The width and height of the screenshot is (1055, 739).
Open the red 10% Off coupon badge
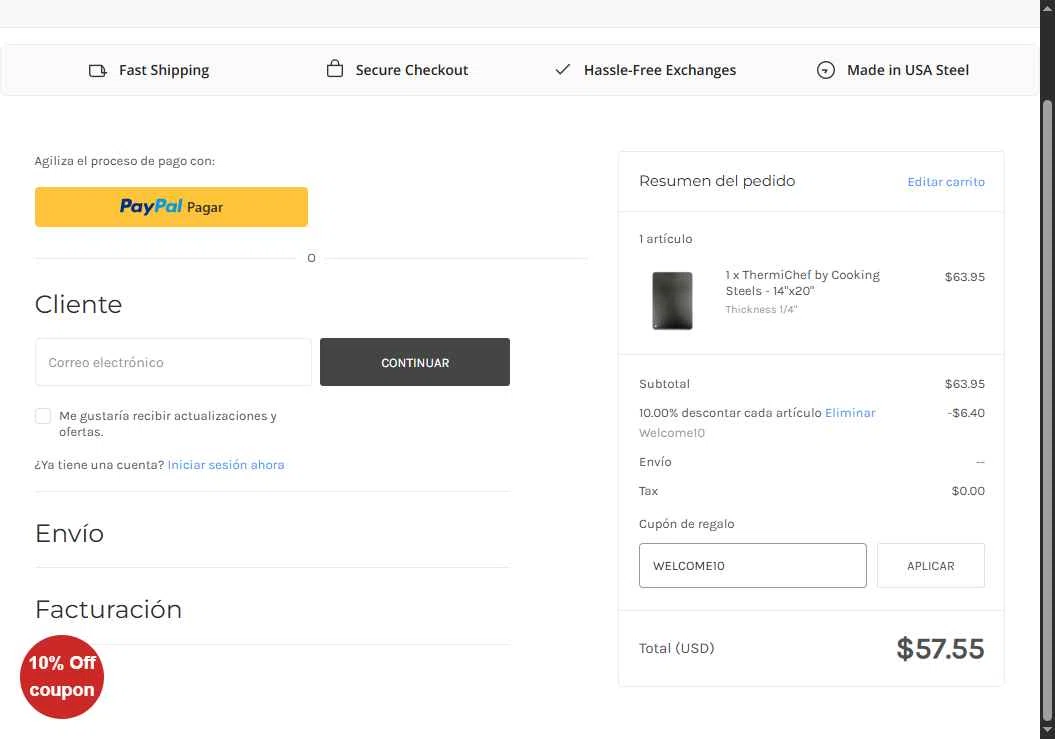point(62,676)
